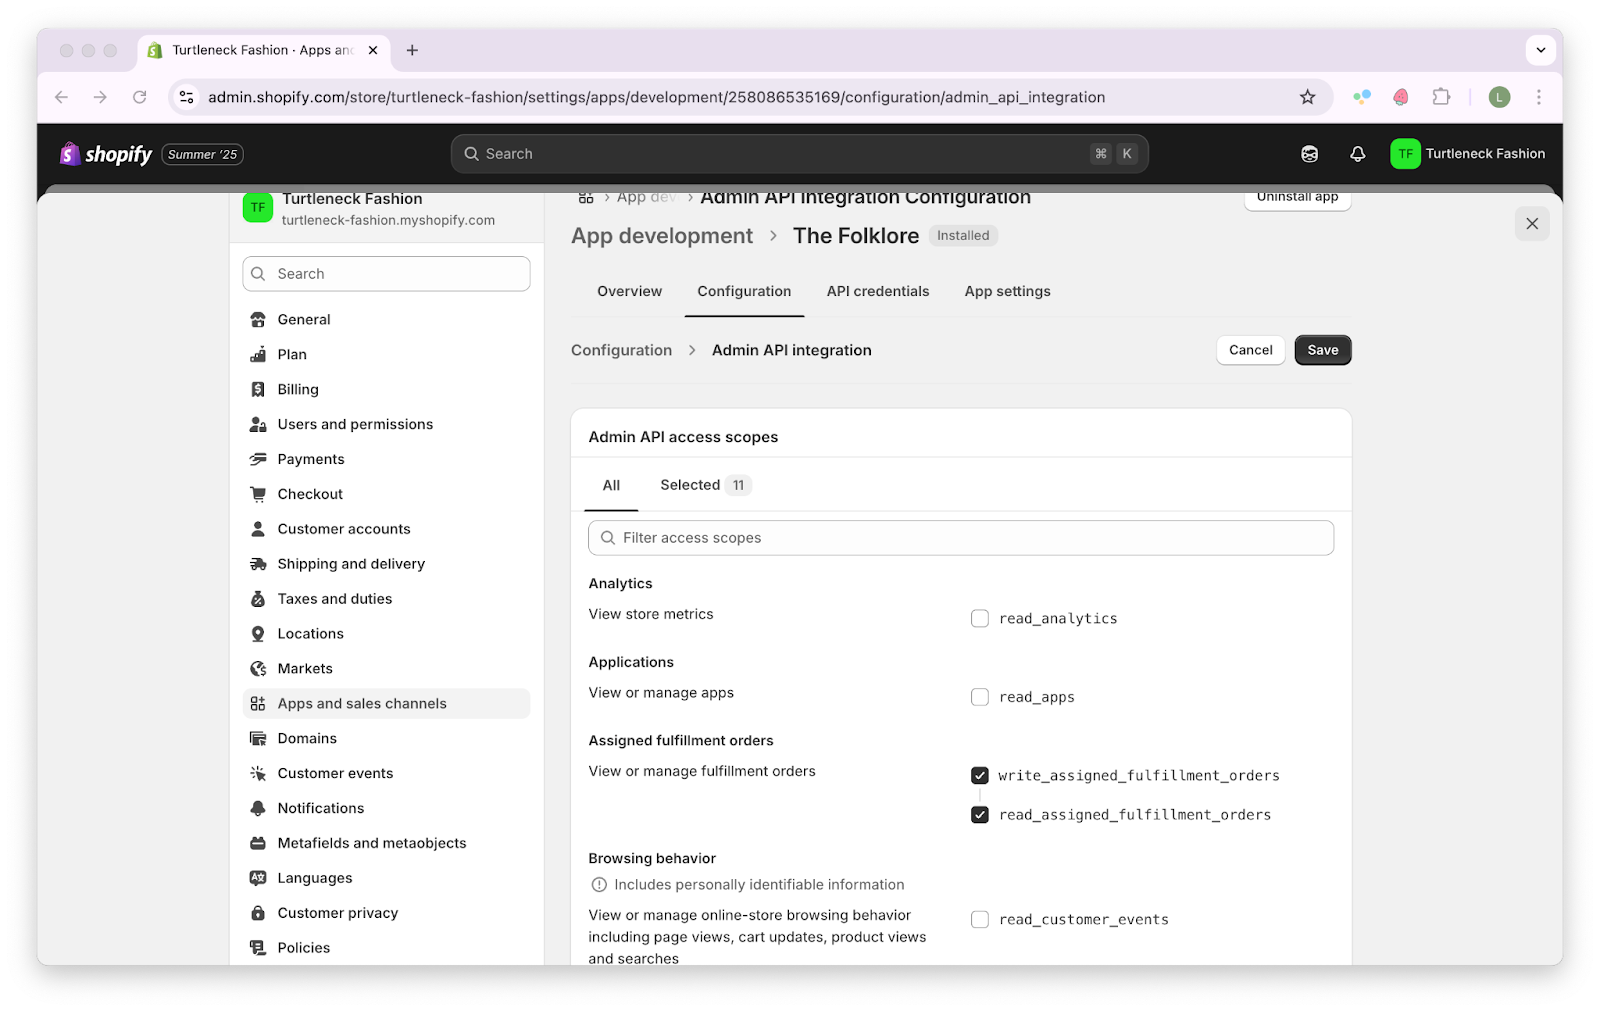Click the Sidekick assistant icon in top bar
This screenshot has width=1600, height=1011.
coord(1309,154)
